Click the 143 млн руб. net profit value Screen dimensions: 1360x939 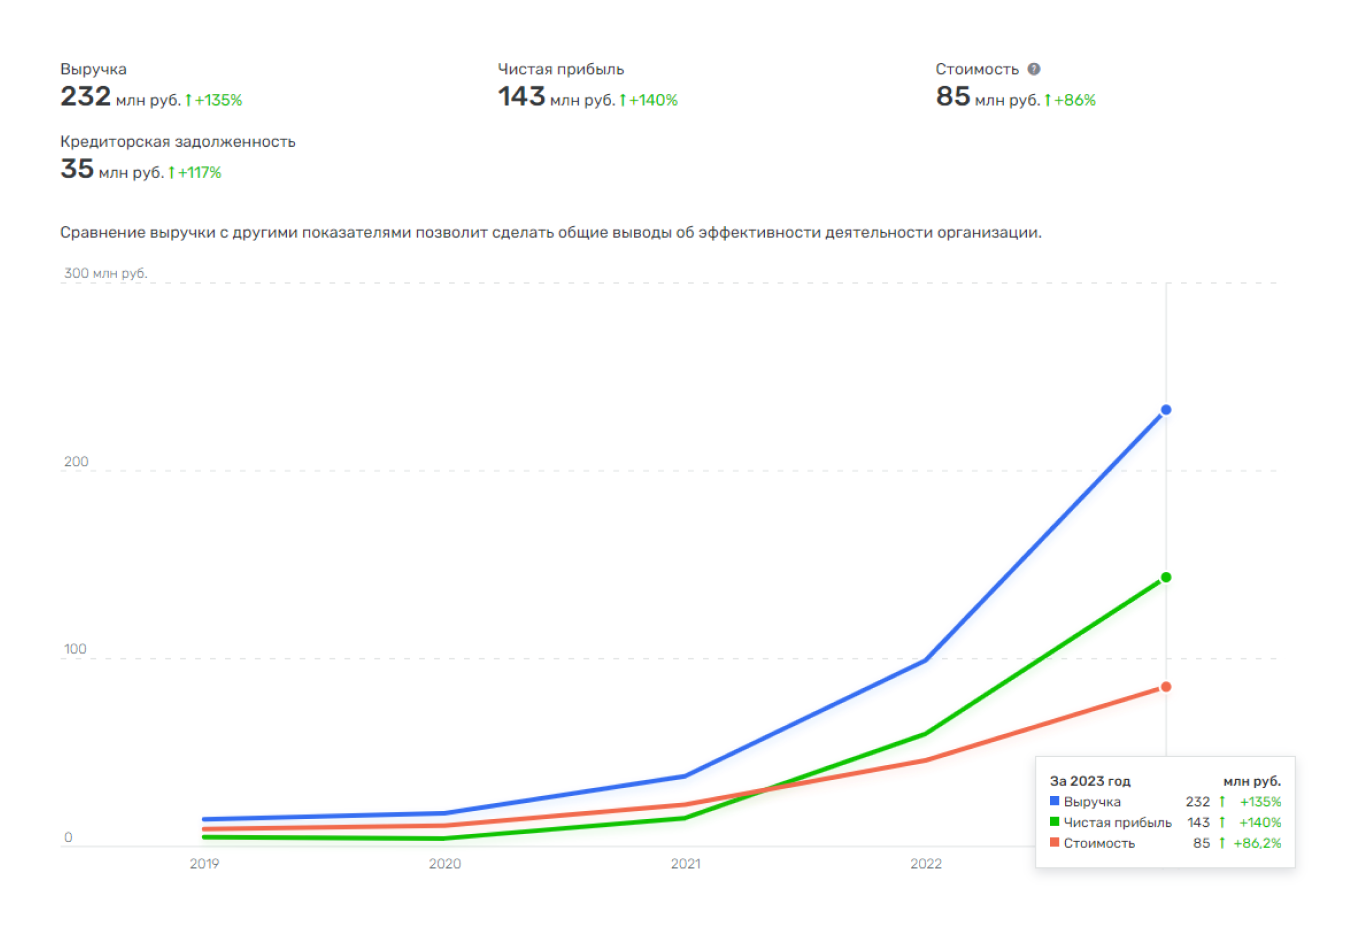click(556, 97)
